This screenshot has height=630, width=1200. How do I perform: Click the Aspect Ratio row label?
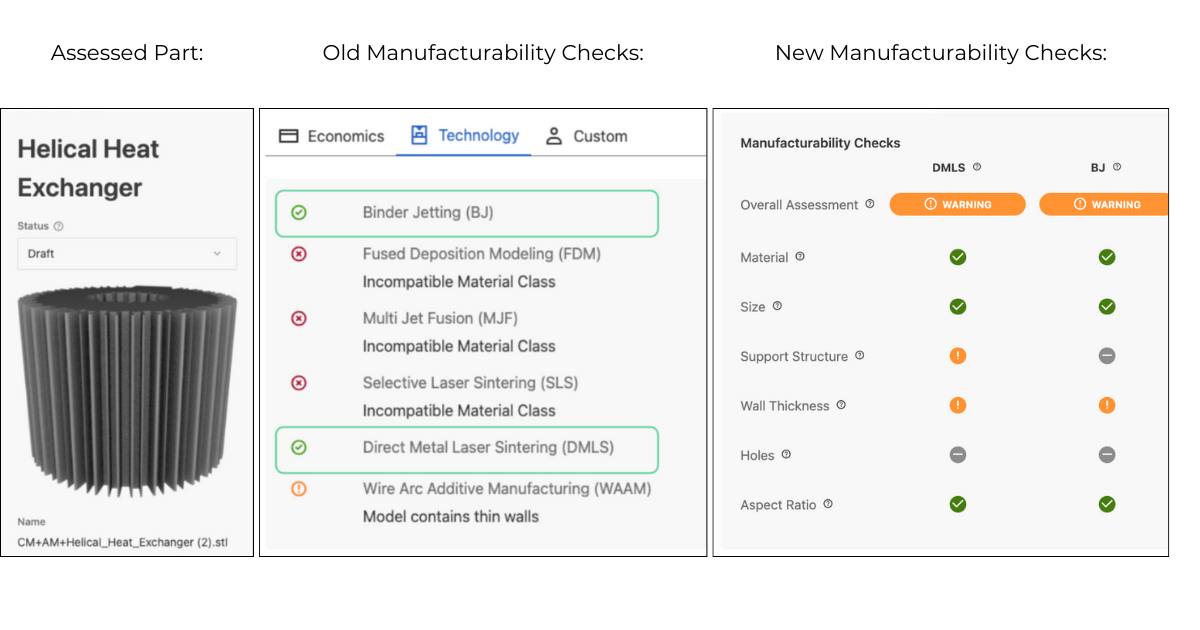pyautogui.click(x=778, y=505)
